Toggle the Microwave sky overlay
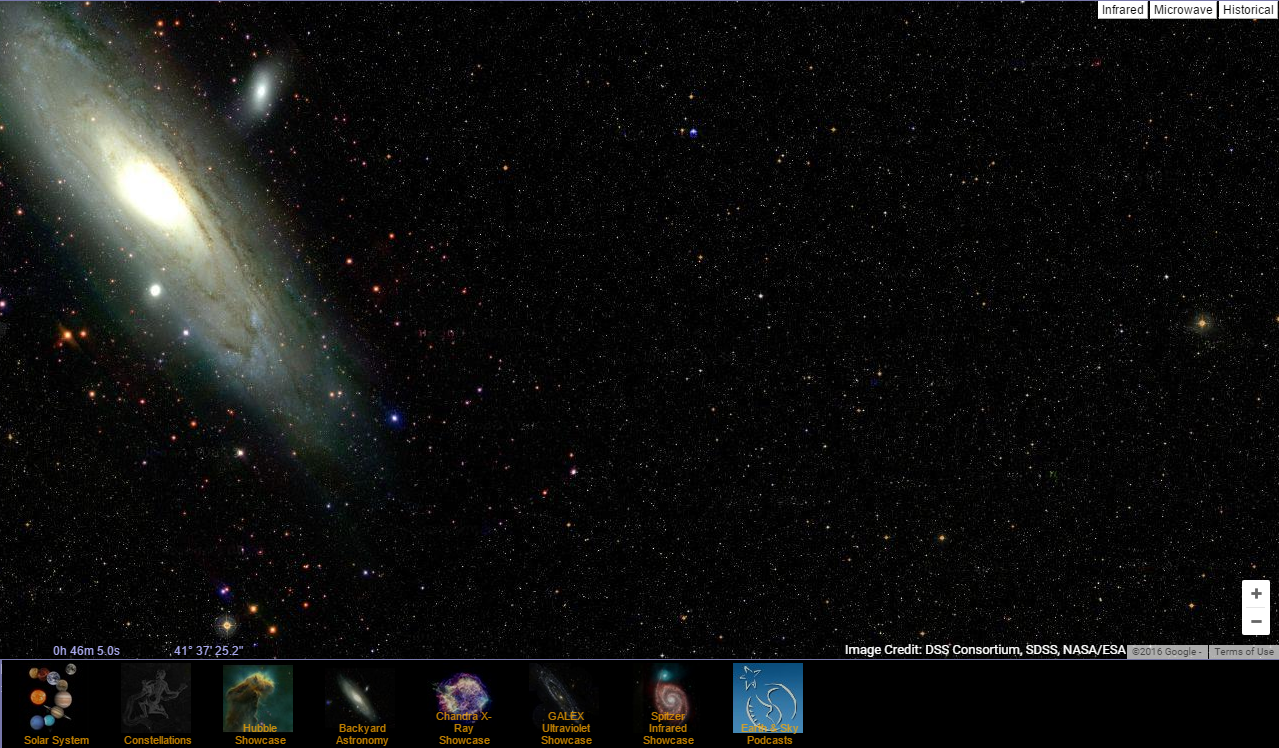This screenshot has height=748, width=1279. pyautogui.click(x=1182, y=9)
